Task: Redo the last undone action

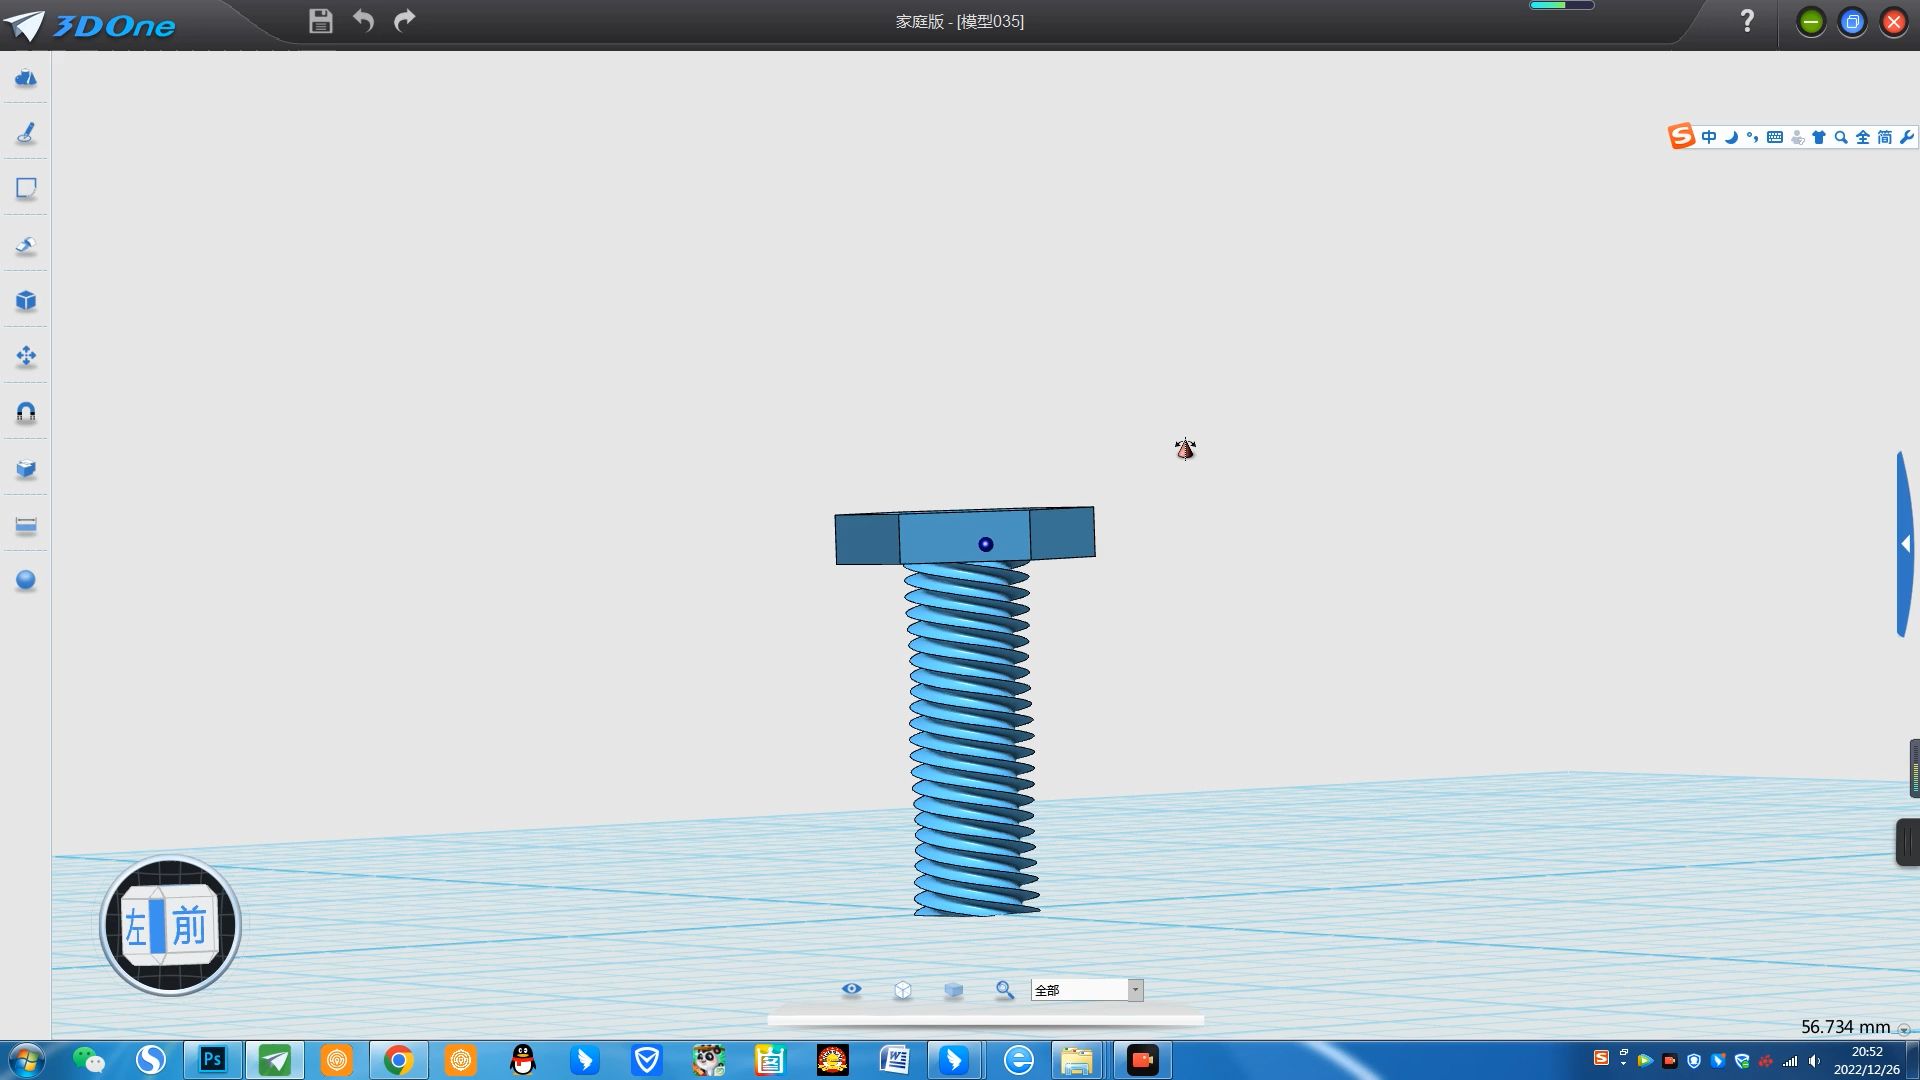Action: click(x=404, y=21)
